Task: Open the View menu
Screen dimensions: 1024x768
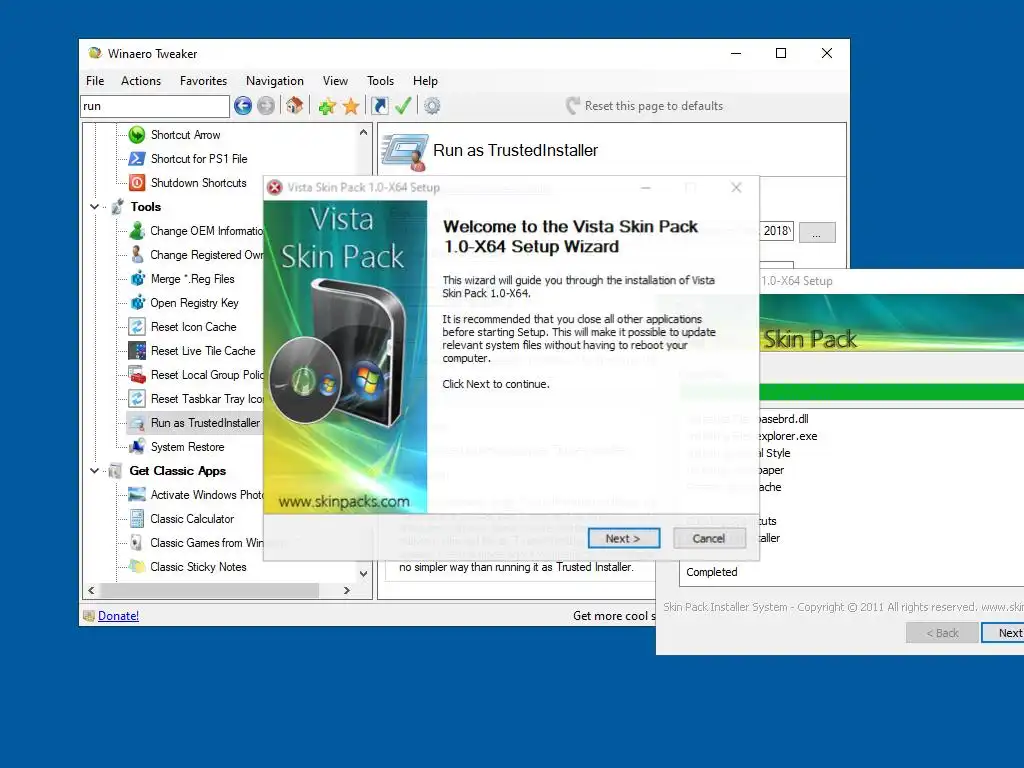Action: 335,80
